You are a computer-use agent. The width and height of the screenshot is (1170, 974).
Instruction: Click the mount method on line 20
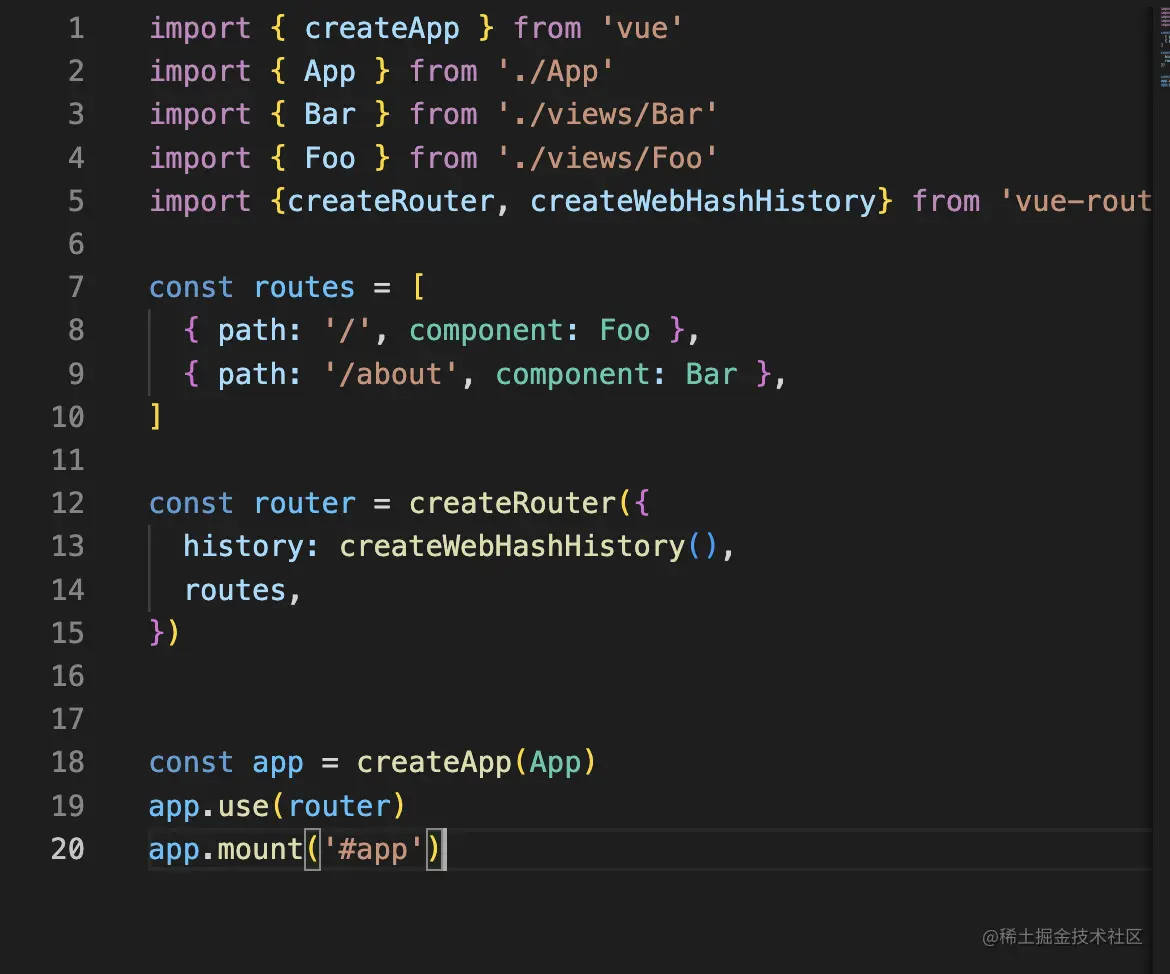pos(260,849)
